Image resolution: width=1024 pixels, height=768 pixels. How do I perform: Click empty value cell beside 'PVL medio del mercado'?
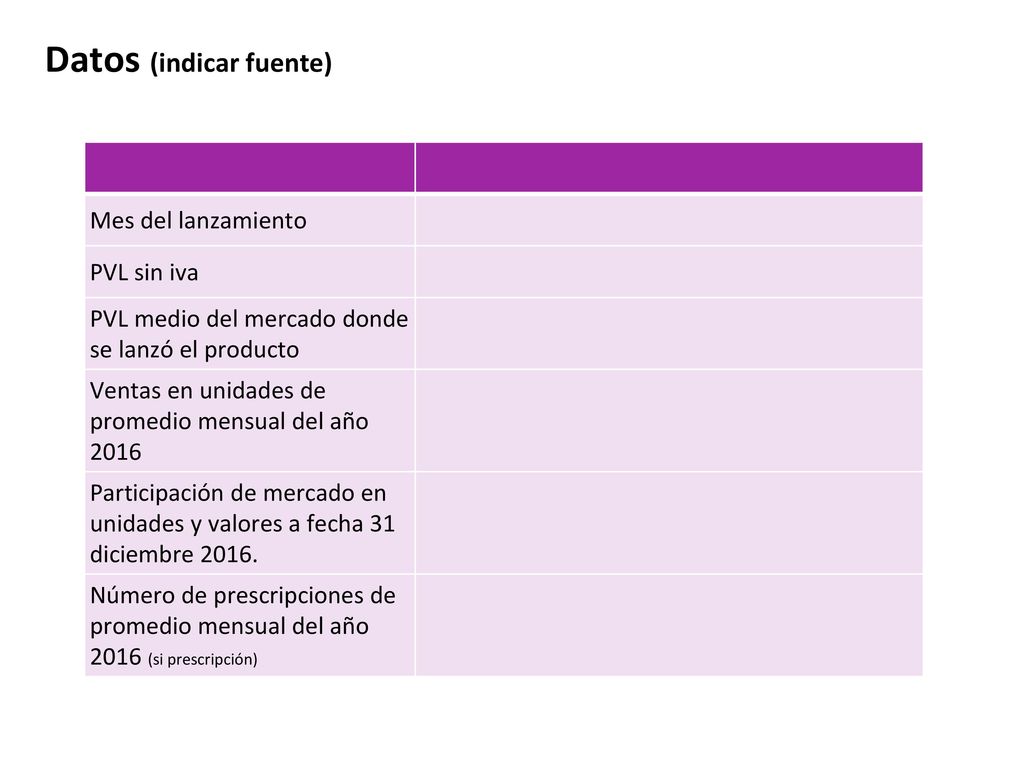(669, 334)
